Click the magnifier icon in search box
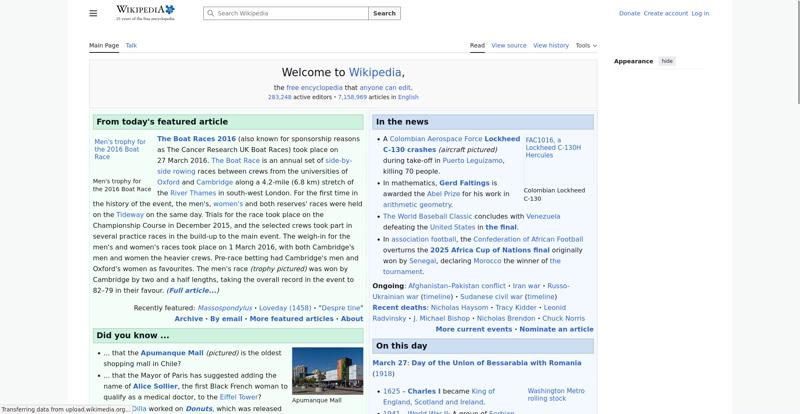The height and width of the screenshot is (414, 800). (210, 14)
